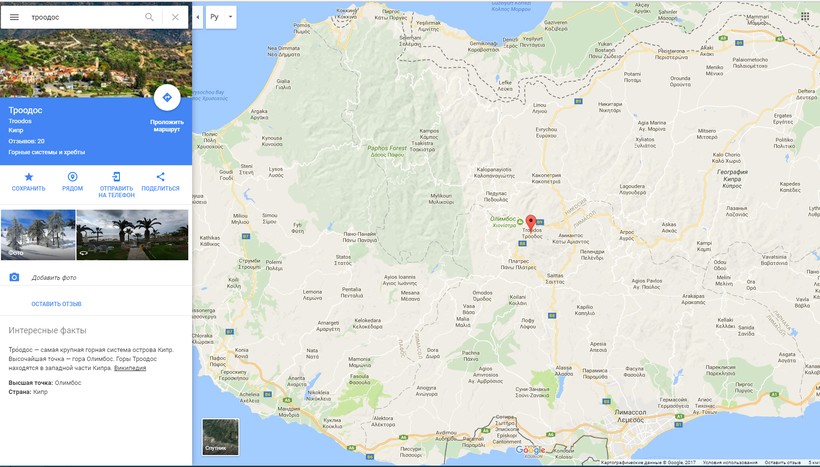Open the Wikipedia (Википедия) link

(x=130, y=368)
